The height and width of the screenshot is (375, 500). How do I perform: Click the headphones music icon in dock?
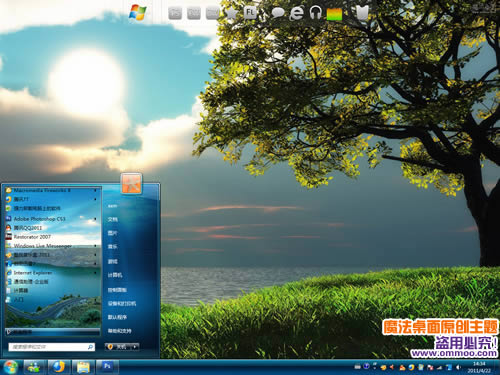click(x=315, y=13)
